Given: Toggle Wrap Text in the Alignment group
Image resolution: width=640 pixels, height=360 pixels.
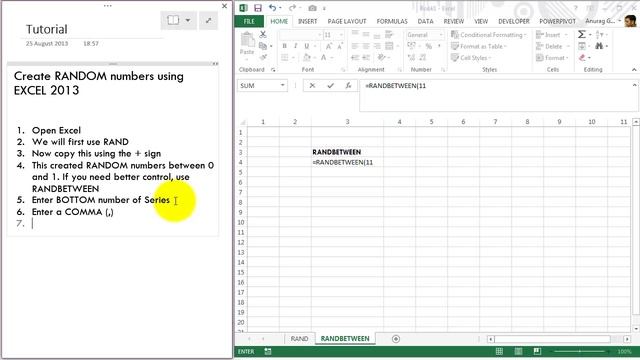Looking at the screenshot, I should tap(389, 35).
